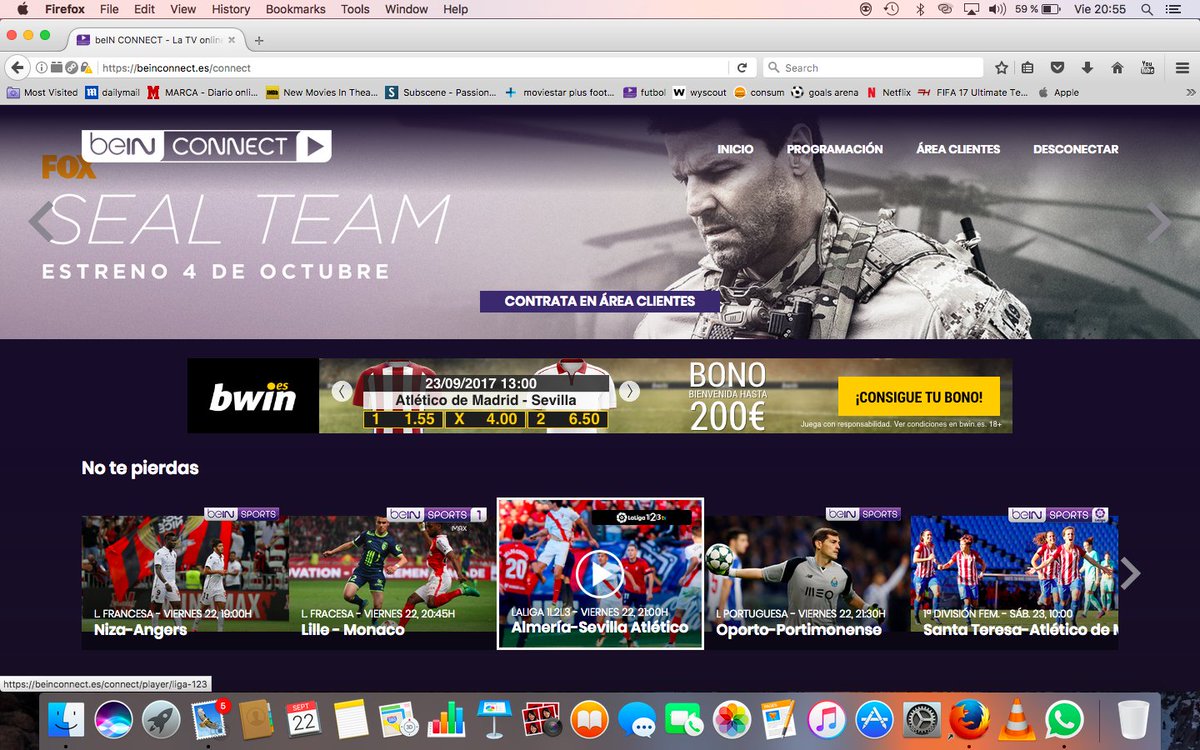1200x750 pixels.
Task: Go to Firefox home page icon
Action: point(1117,68)
